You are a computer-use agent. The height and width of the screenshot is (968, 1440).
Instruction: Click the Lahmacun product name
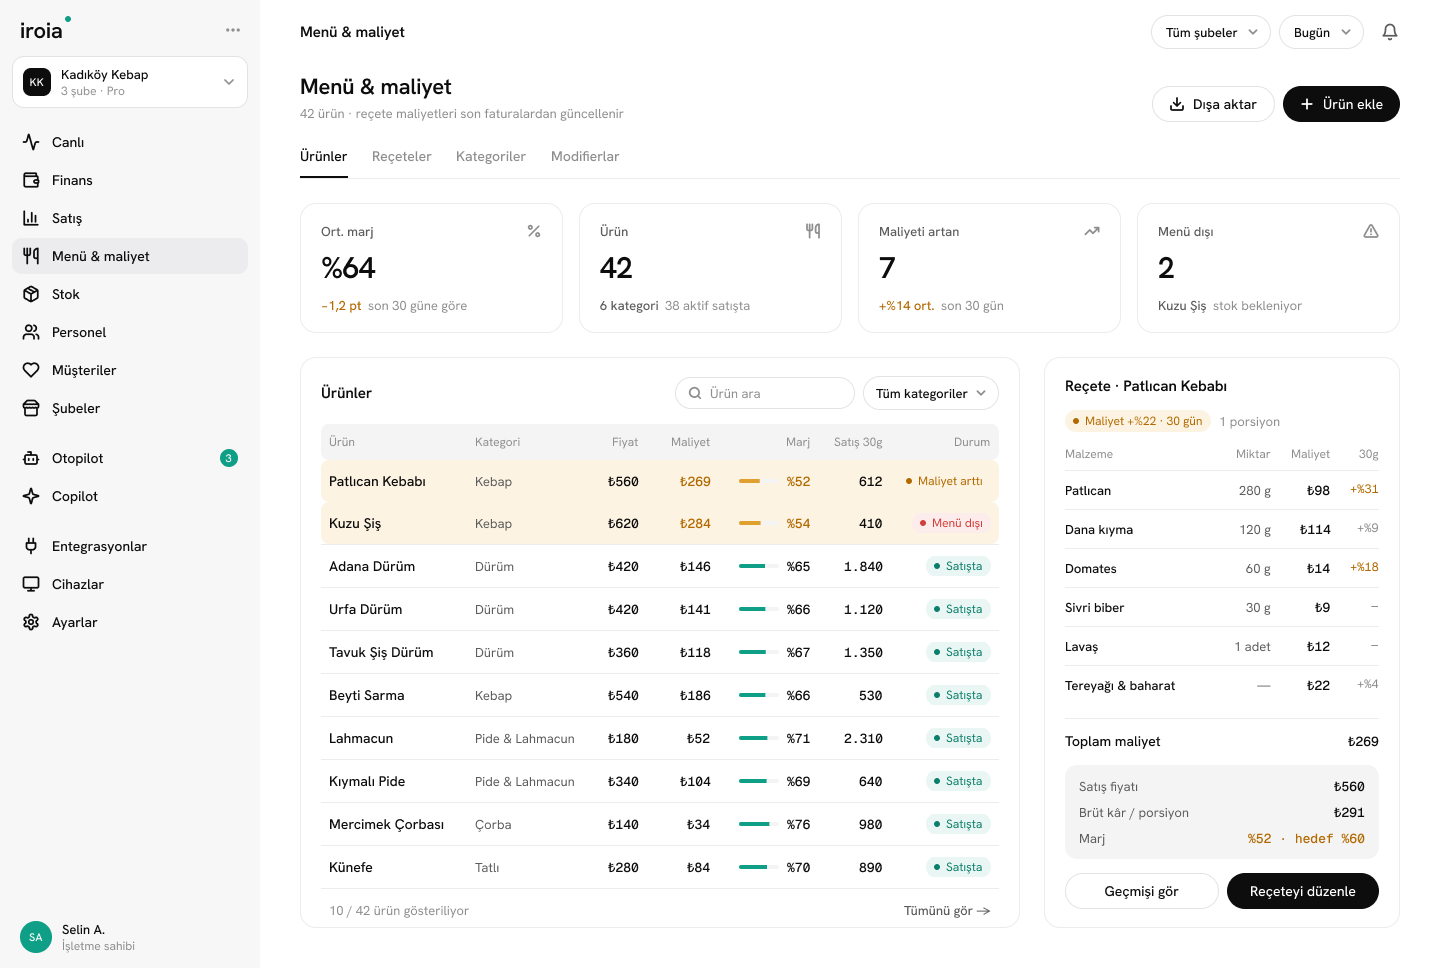click(x=361, y=738)
